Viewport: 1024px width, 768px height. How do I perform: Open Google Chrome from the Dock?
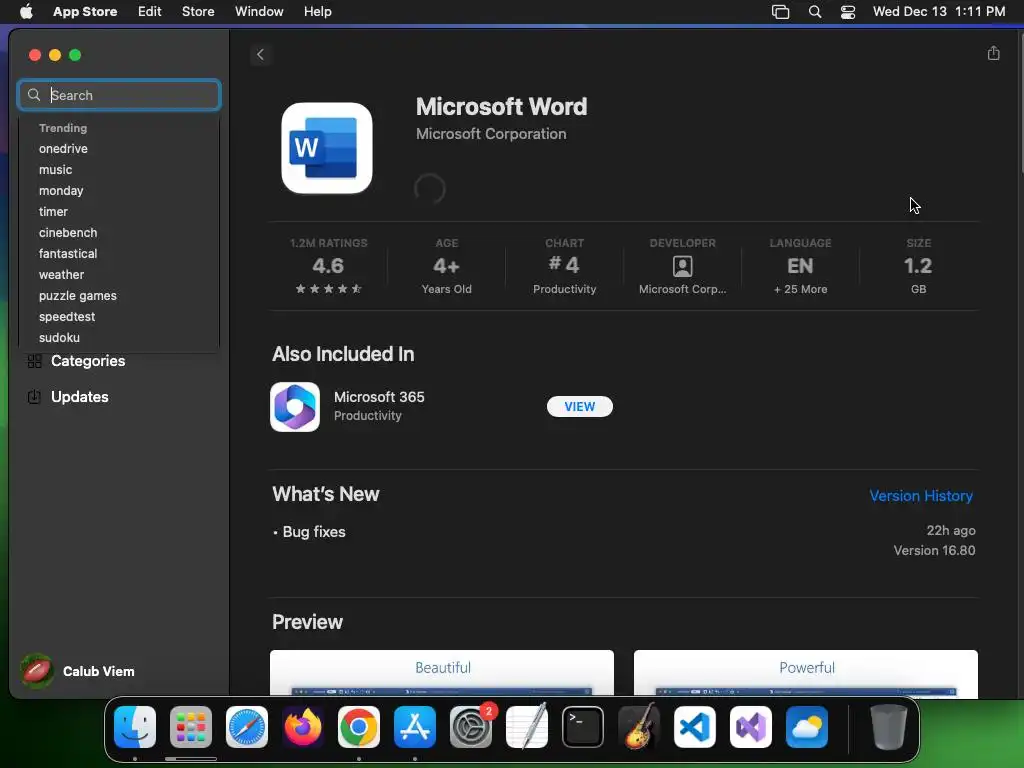(359, 727)
